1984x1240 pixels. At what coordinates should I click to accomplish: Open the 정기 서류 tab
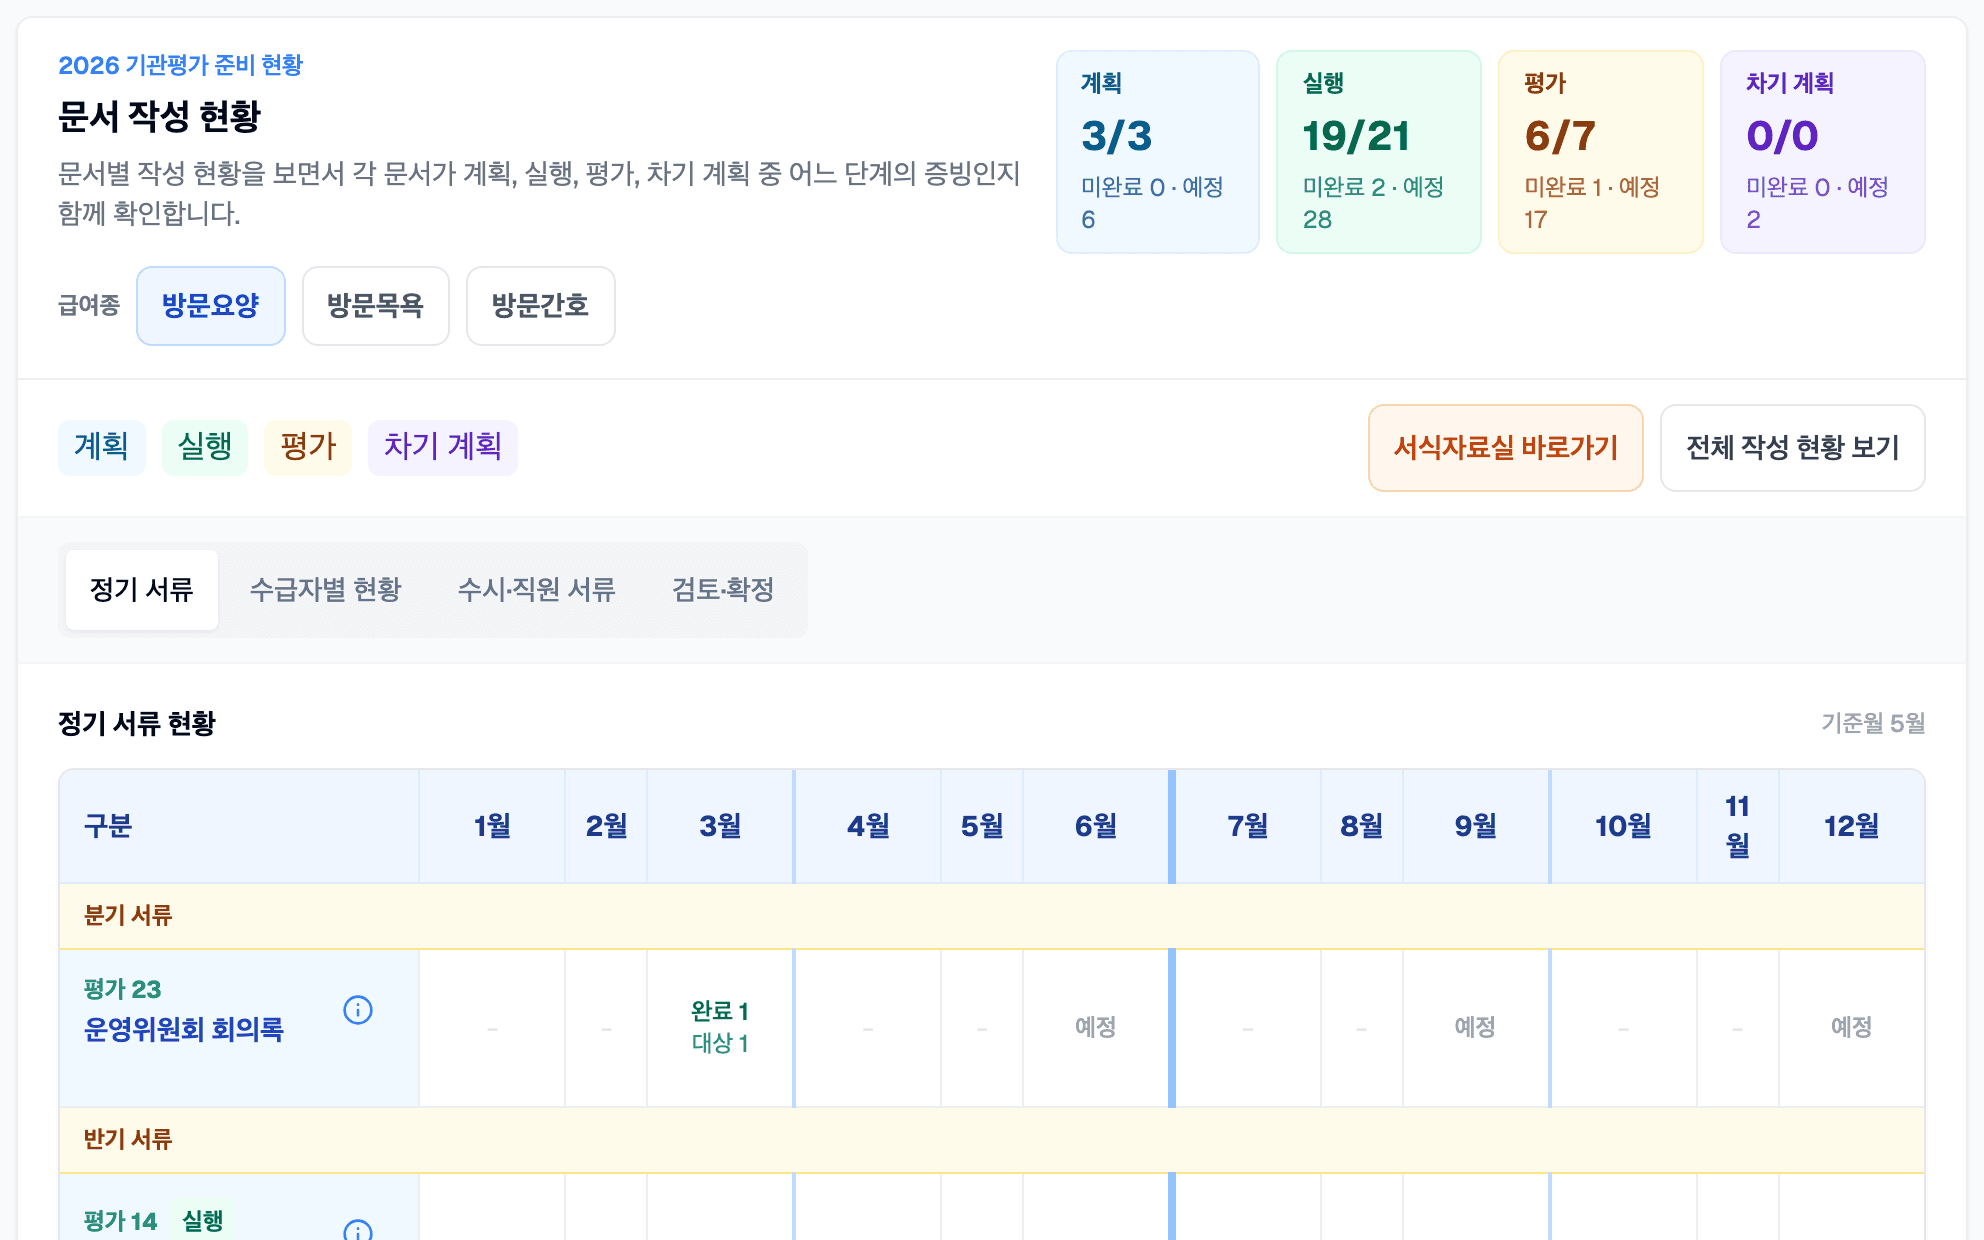142,590
